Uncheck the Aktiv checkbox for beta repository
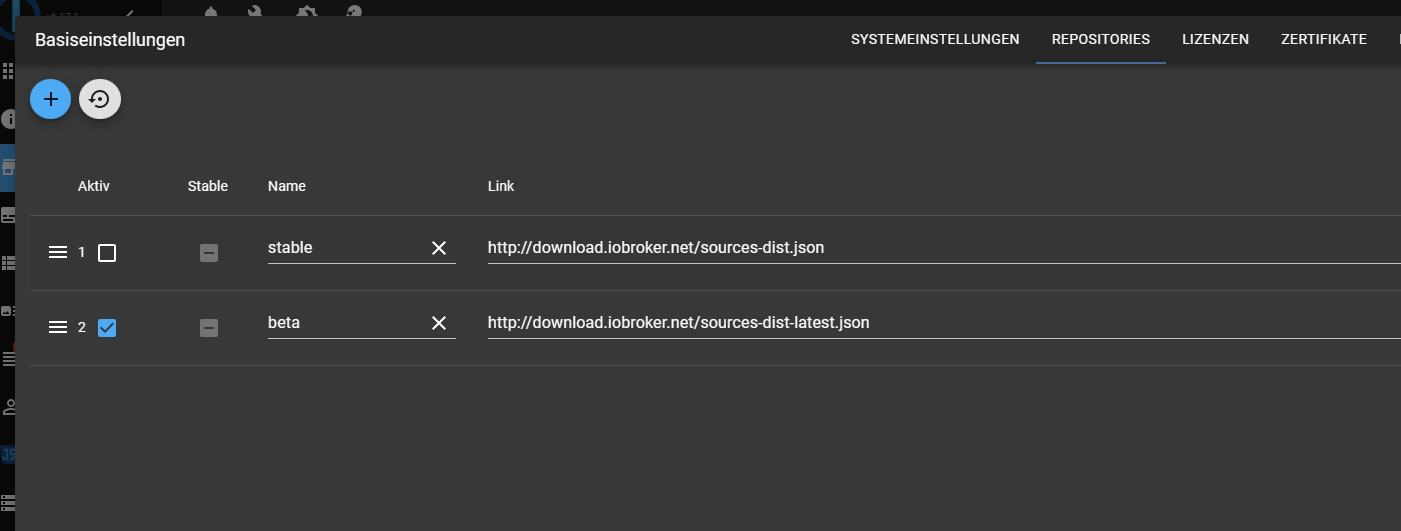This screenshot has height=531, width=1401. [x=107, y=327]
